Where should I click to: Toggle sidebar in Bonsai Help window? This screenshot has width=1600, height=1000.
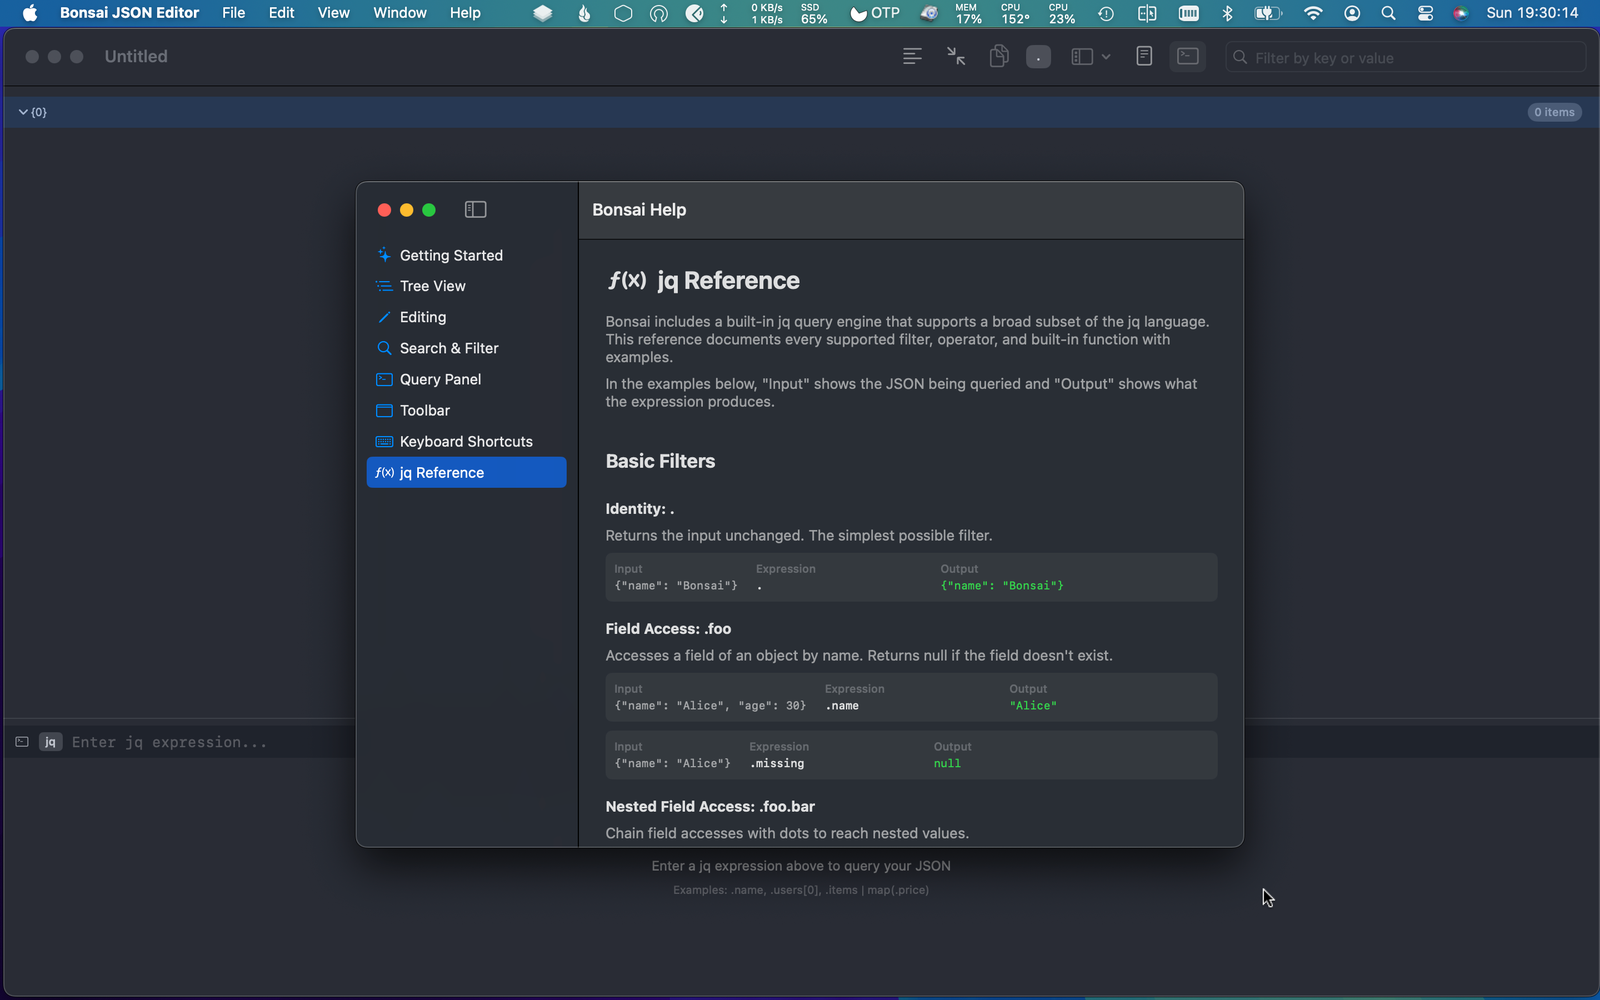coord(475,209)
